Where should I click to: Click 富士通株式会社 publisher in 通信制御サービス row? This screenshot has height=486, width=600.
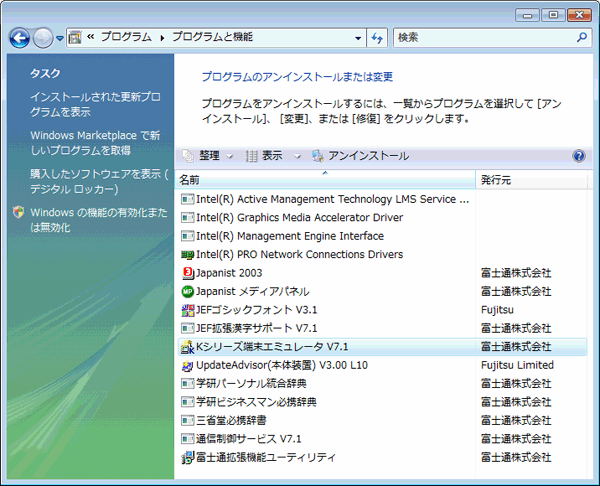(x=516, y=439)
